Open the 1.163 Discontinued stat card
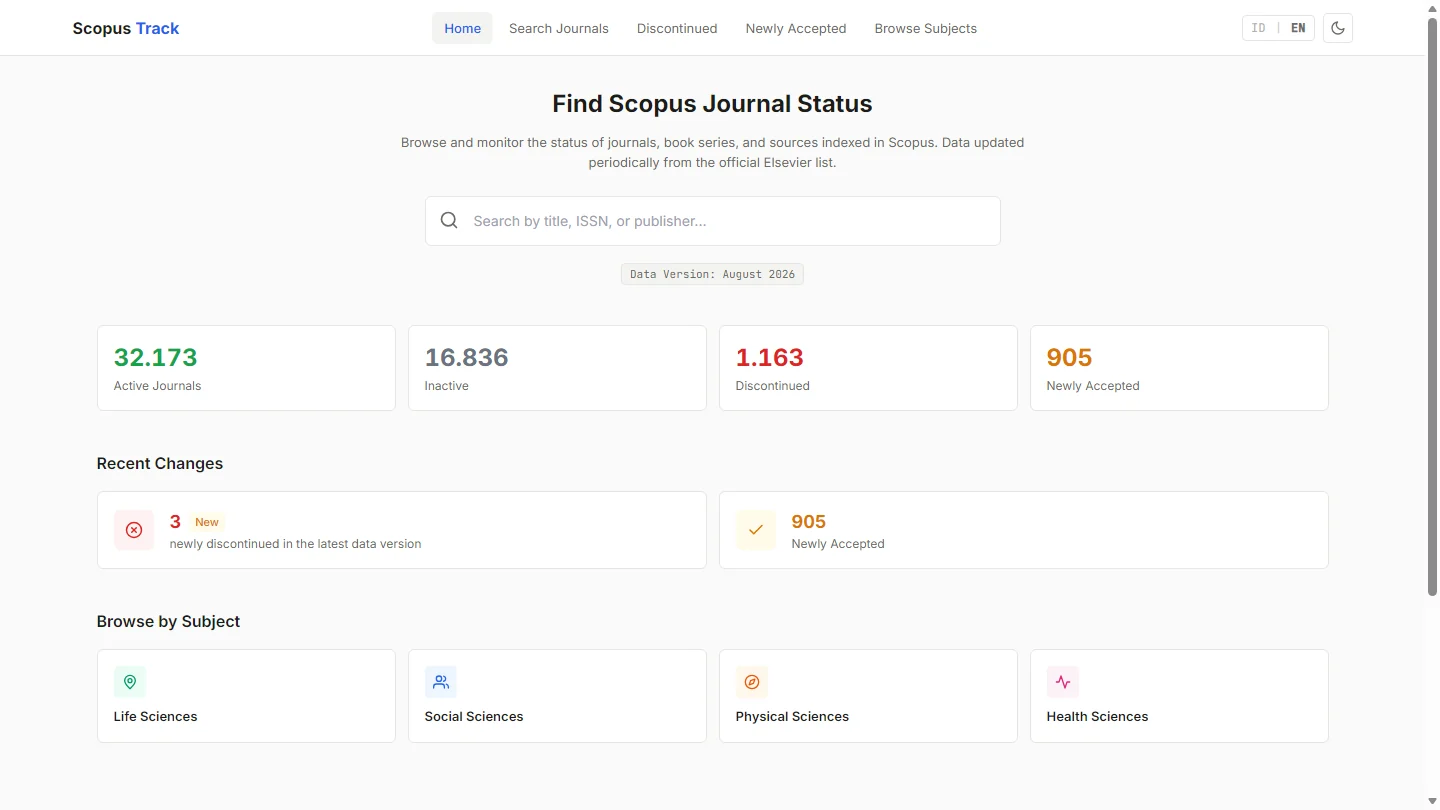 click(x=868, y=368)
